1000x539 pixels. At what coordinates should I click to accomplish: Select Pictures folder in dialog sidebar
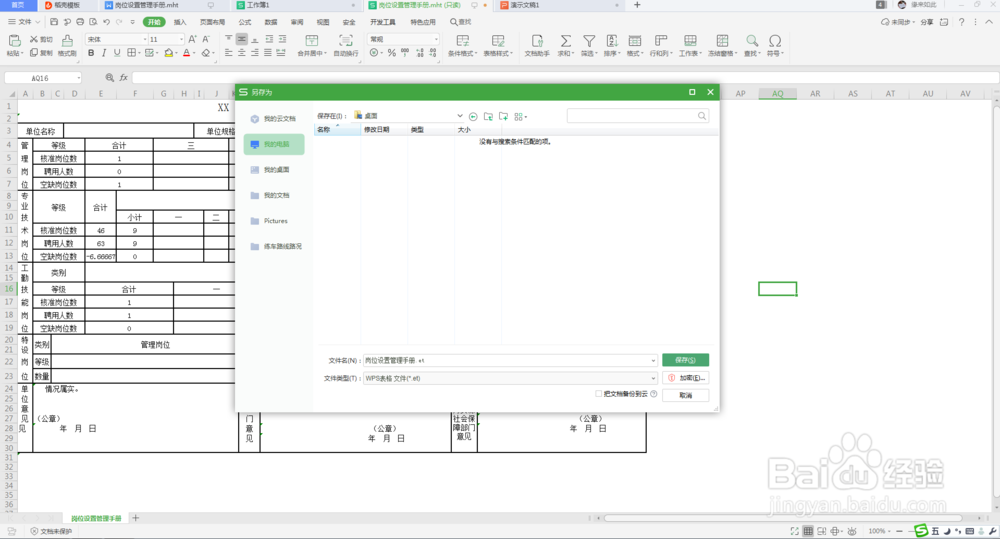tap(274, 221)
